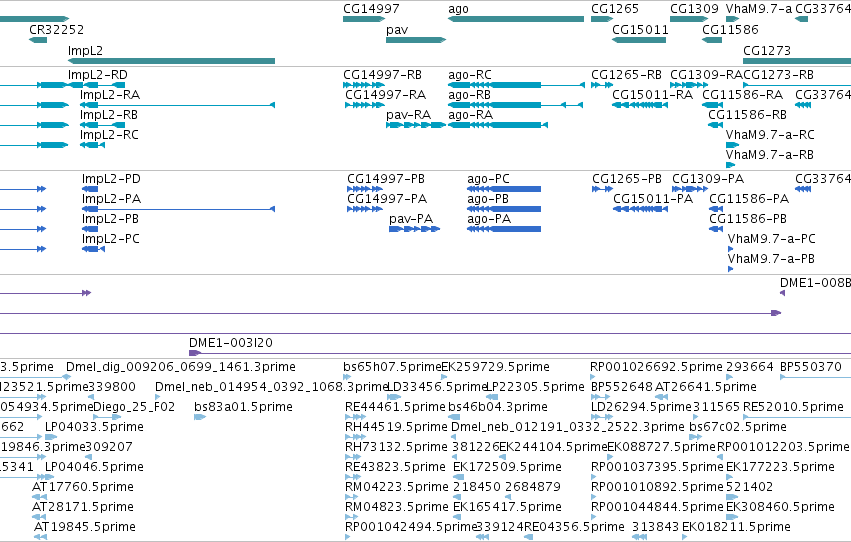This screenshot has width=851, height=542.
Task: Select the CR32252 gene label
Action: tap(56, 29)
